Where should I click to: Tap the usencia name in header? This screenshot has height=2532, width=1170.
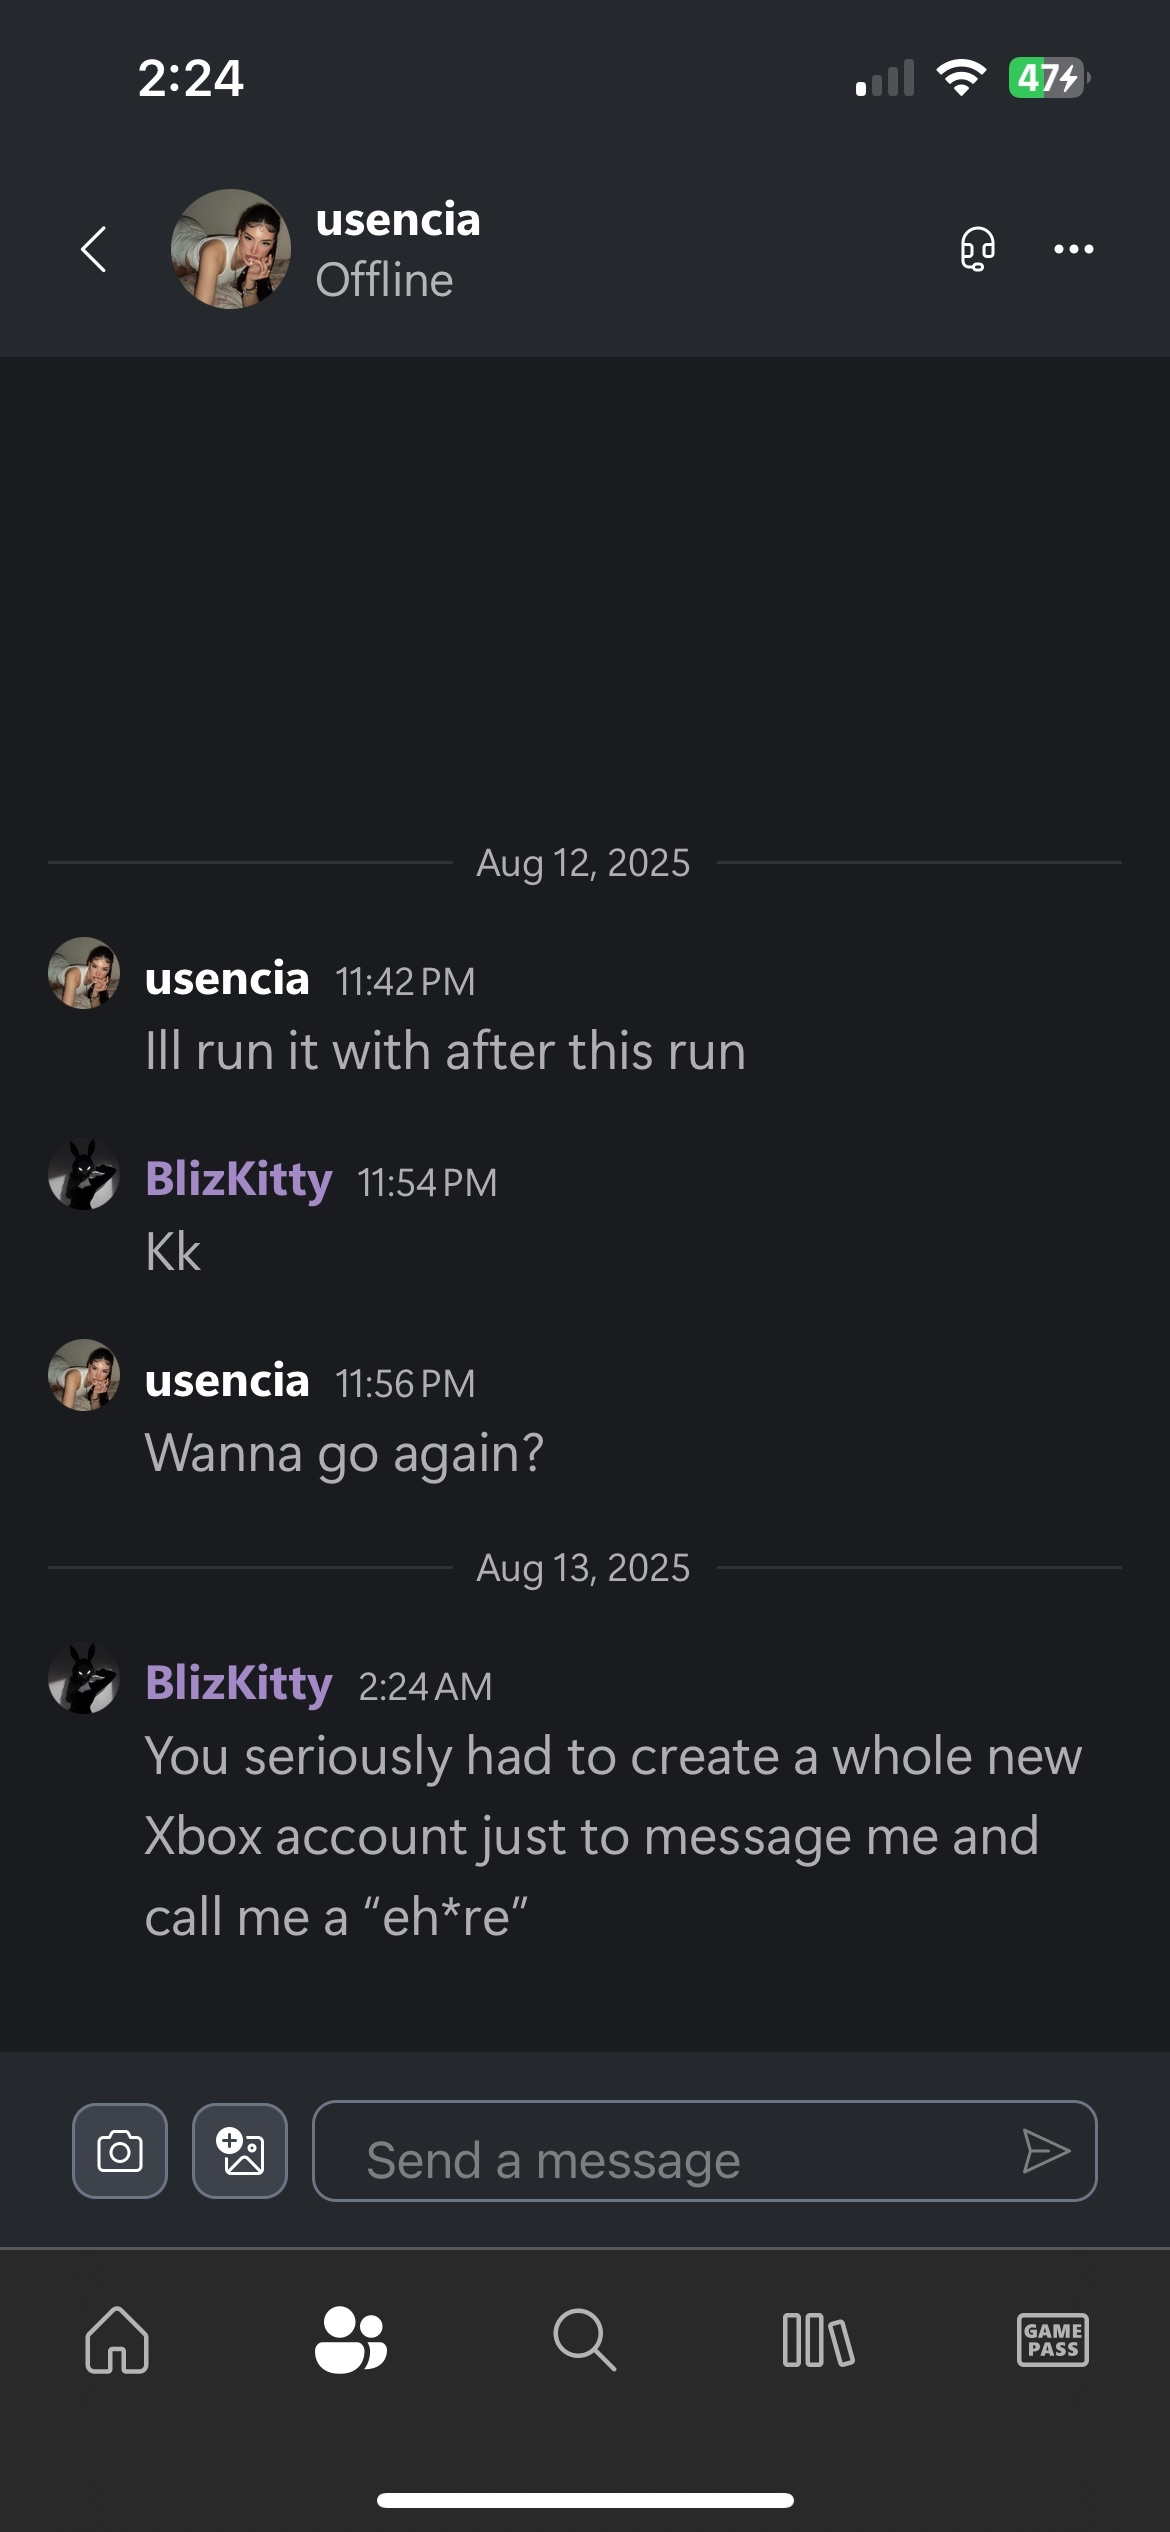(x=398, y=220)
